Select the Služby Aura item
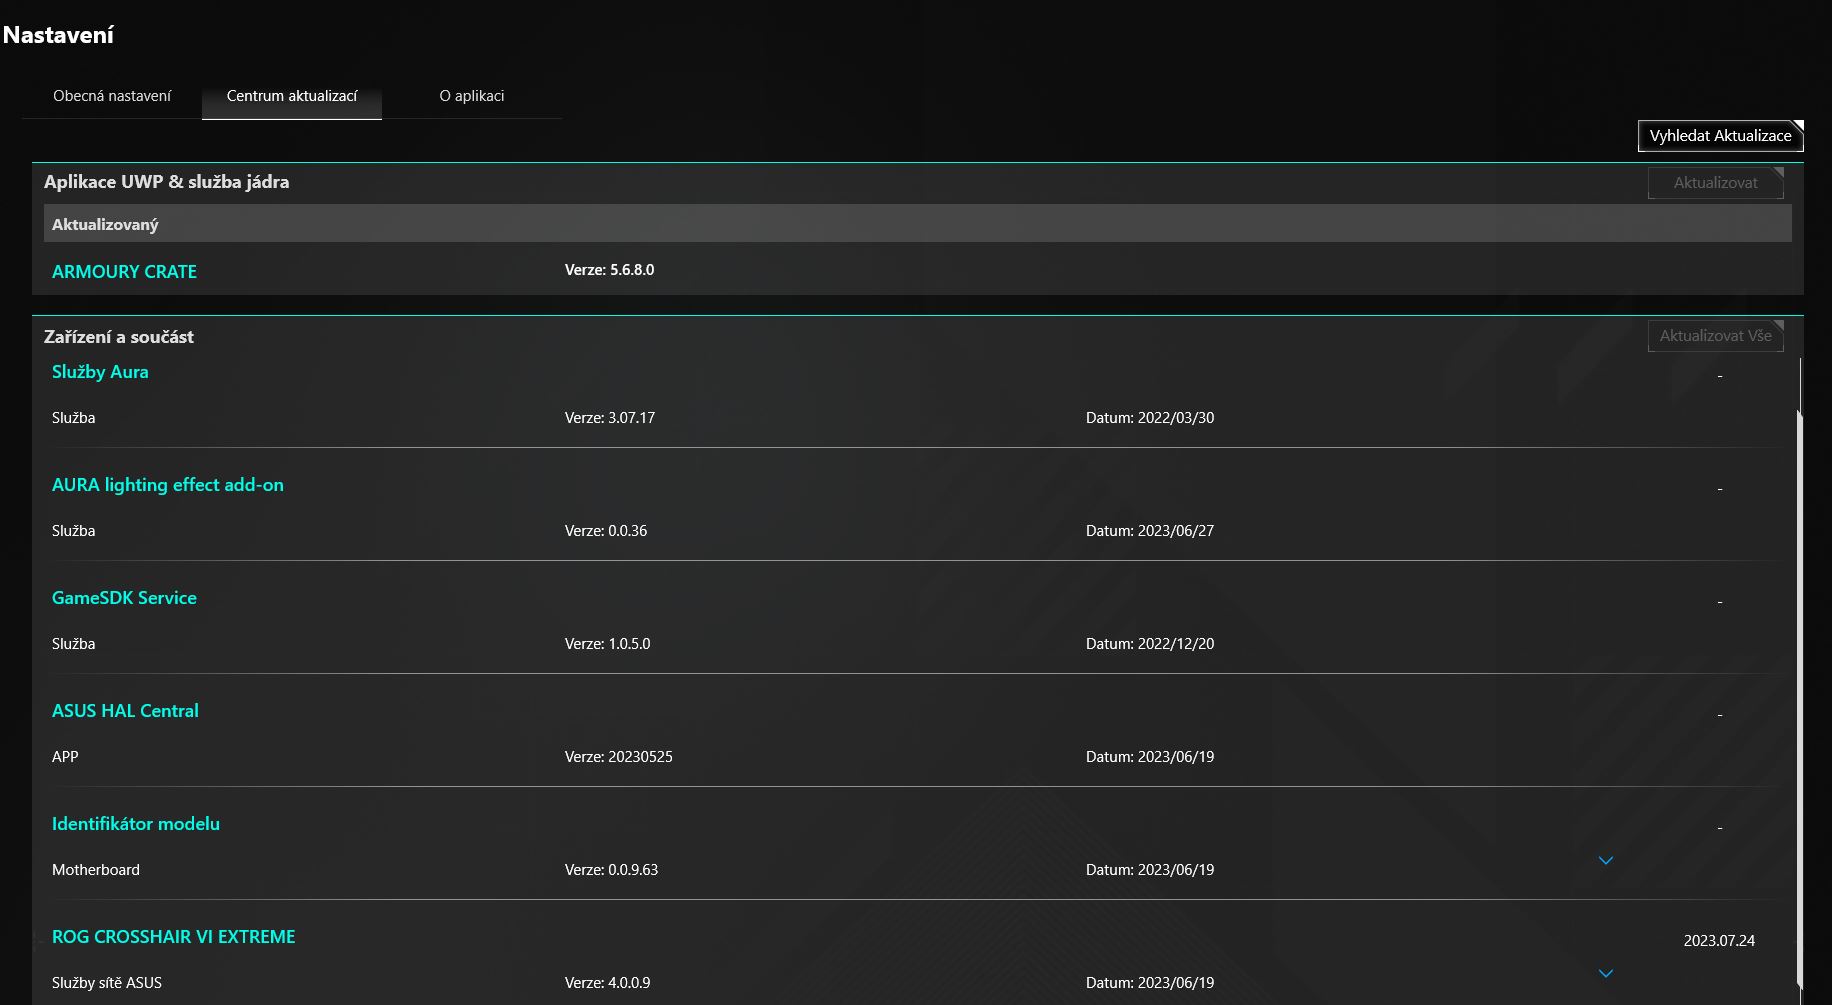This screenshot has width=1832, height=1005. [100, 372]
